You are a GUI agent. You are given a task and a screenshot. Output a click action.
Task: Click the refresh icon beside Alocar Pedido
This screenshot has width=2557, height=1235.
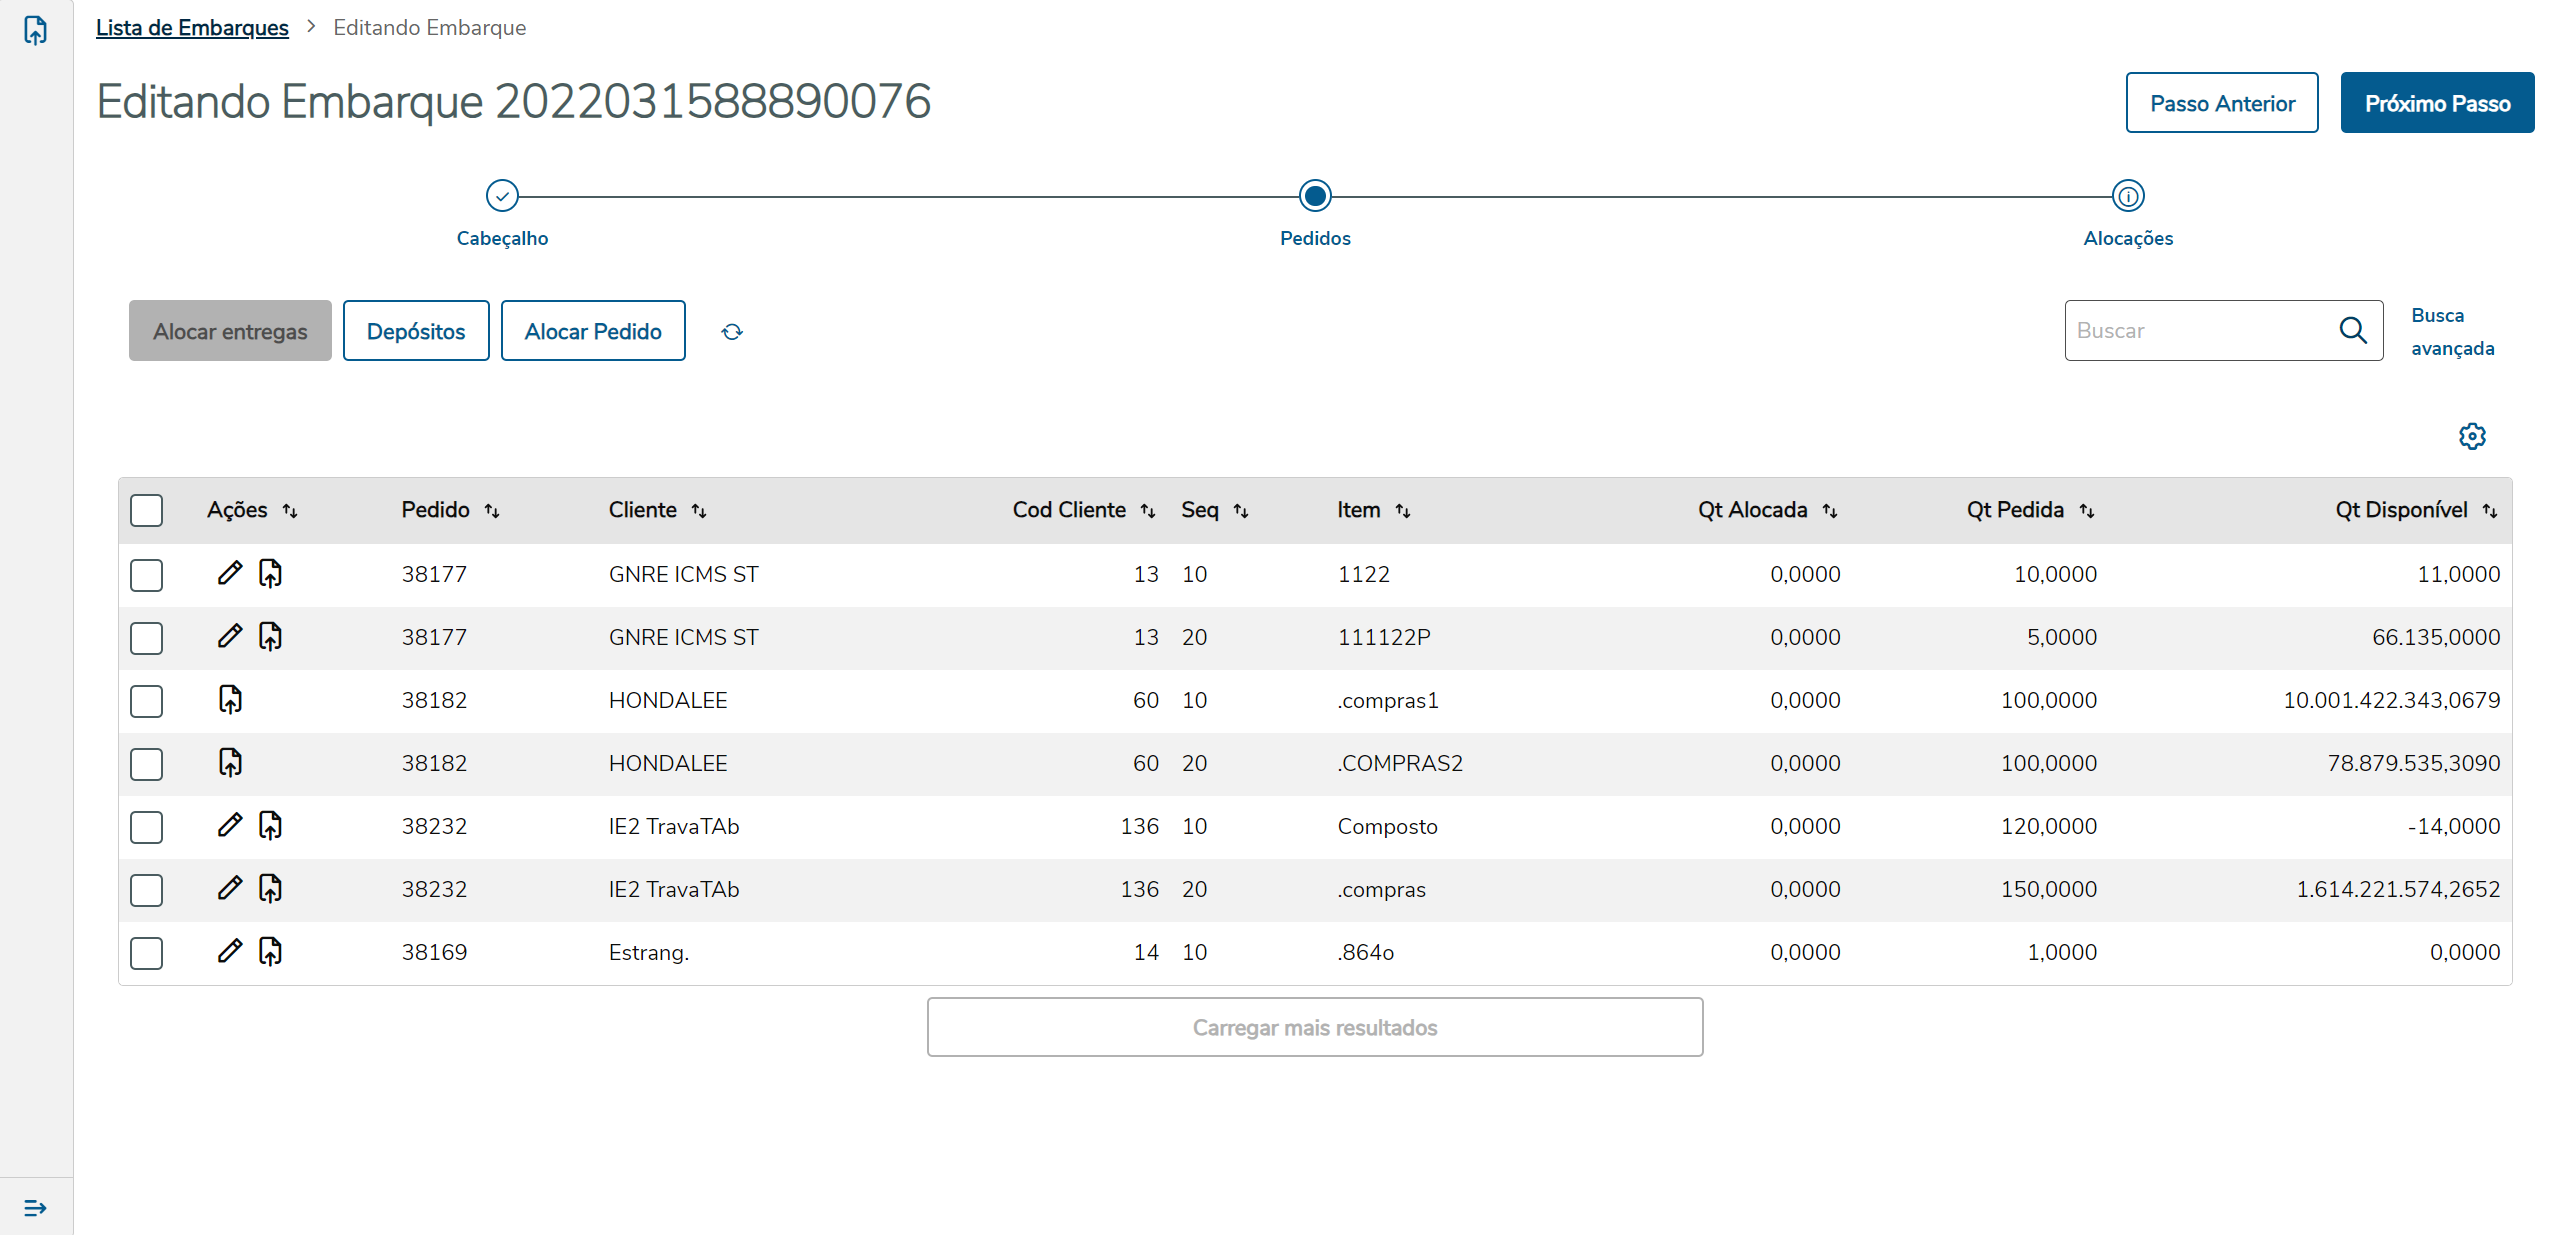click(x=732, y=331)
